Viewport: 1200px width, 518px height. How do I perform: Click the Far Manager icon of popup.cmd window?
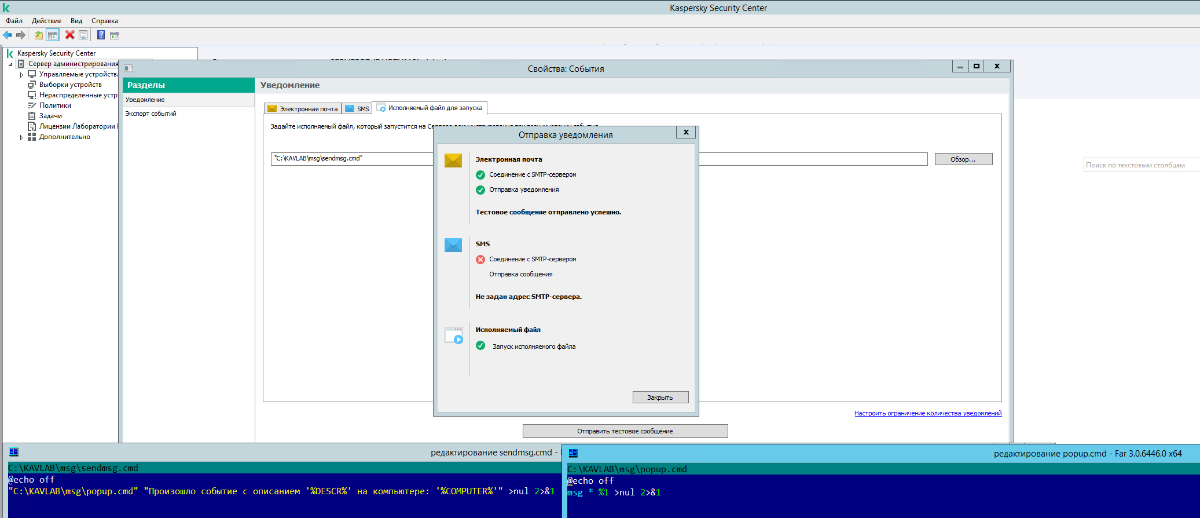[573, 453]
